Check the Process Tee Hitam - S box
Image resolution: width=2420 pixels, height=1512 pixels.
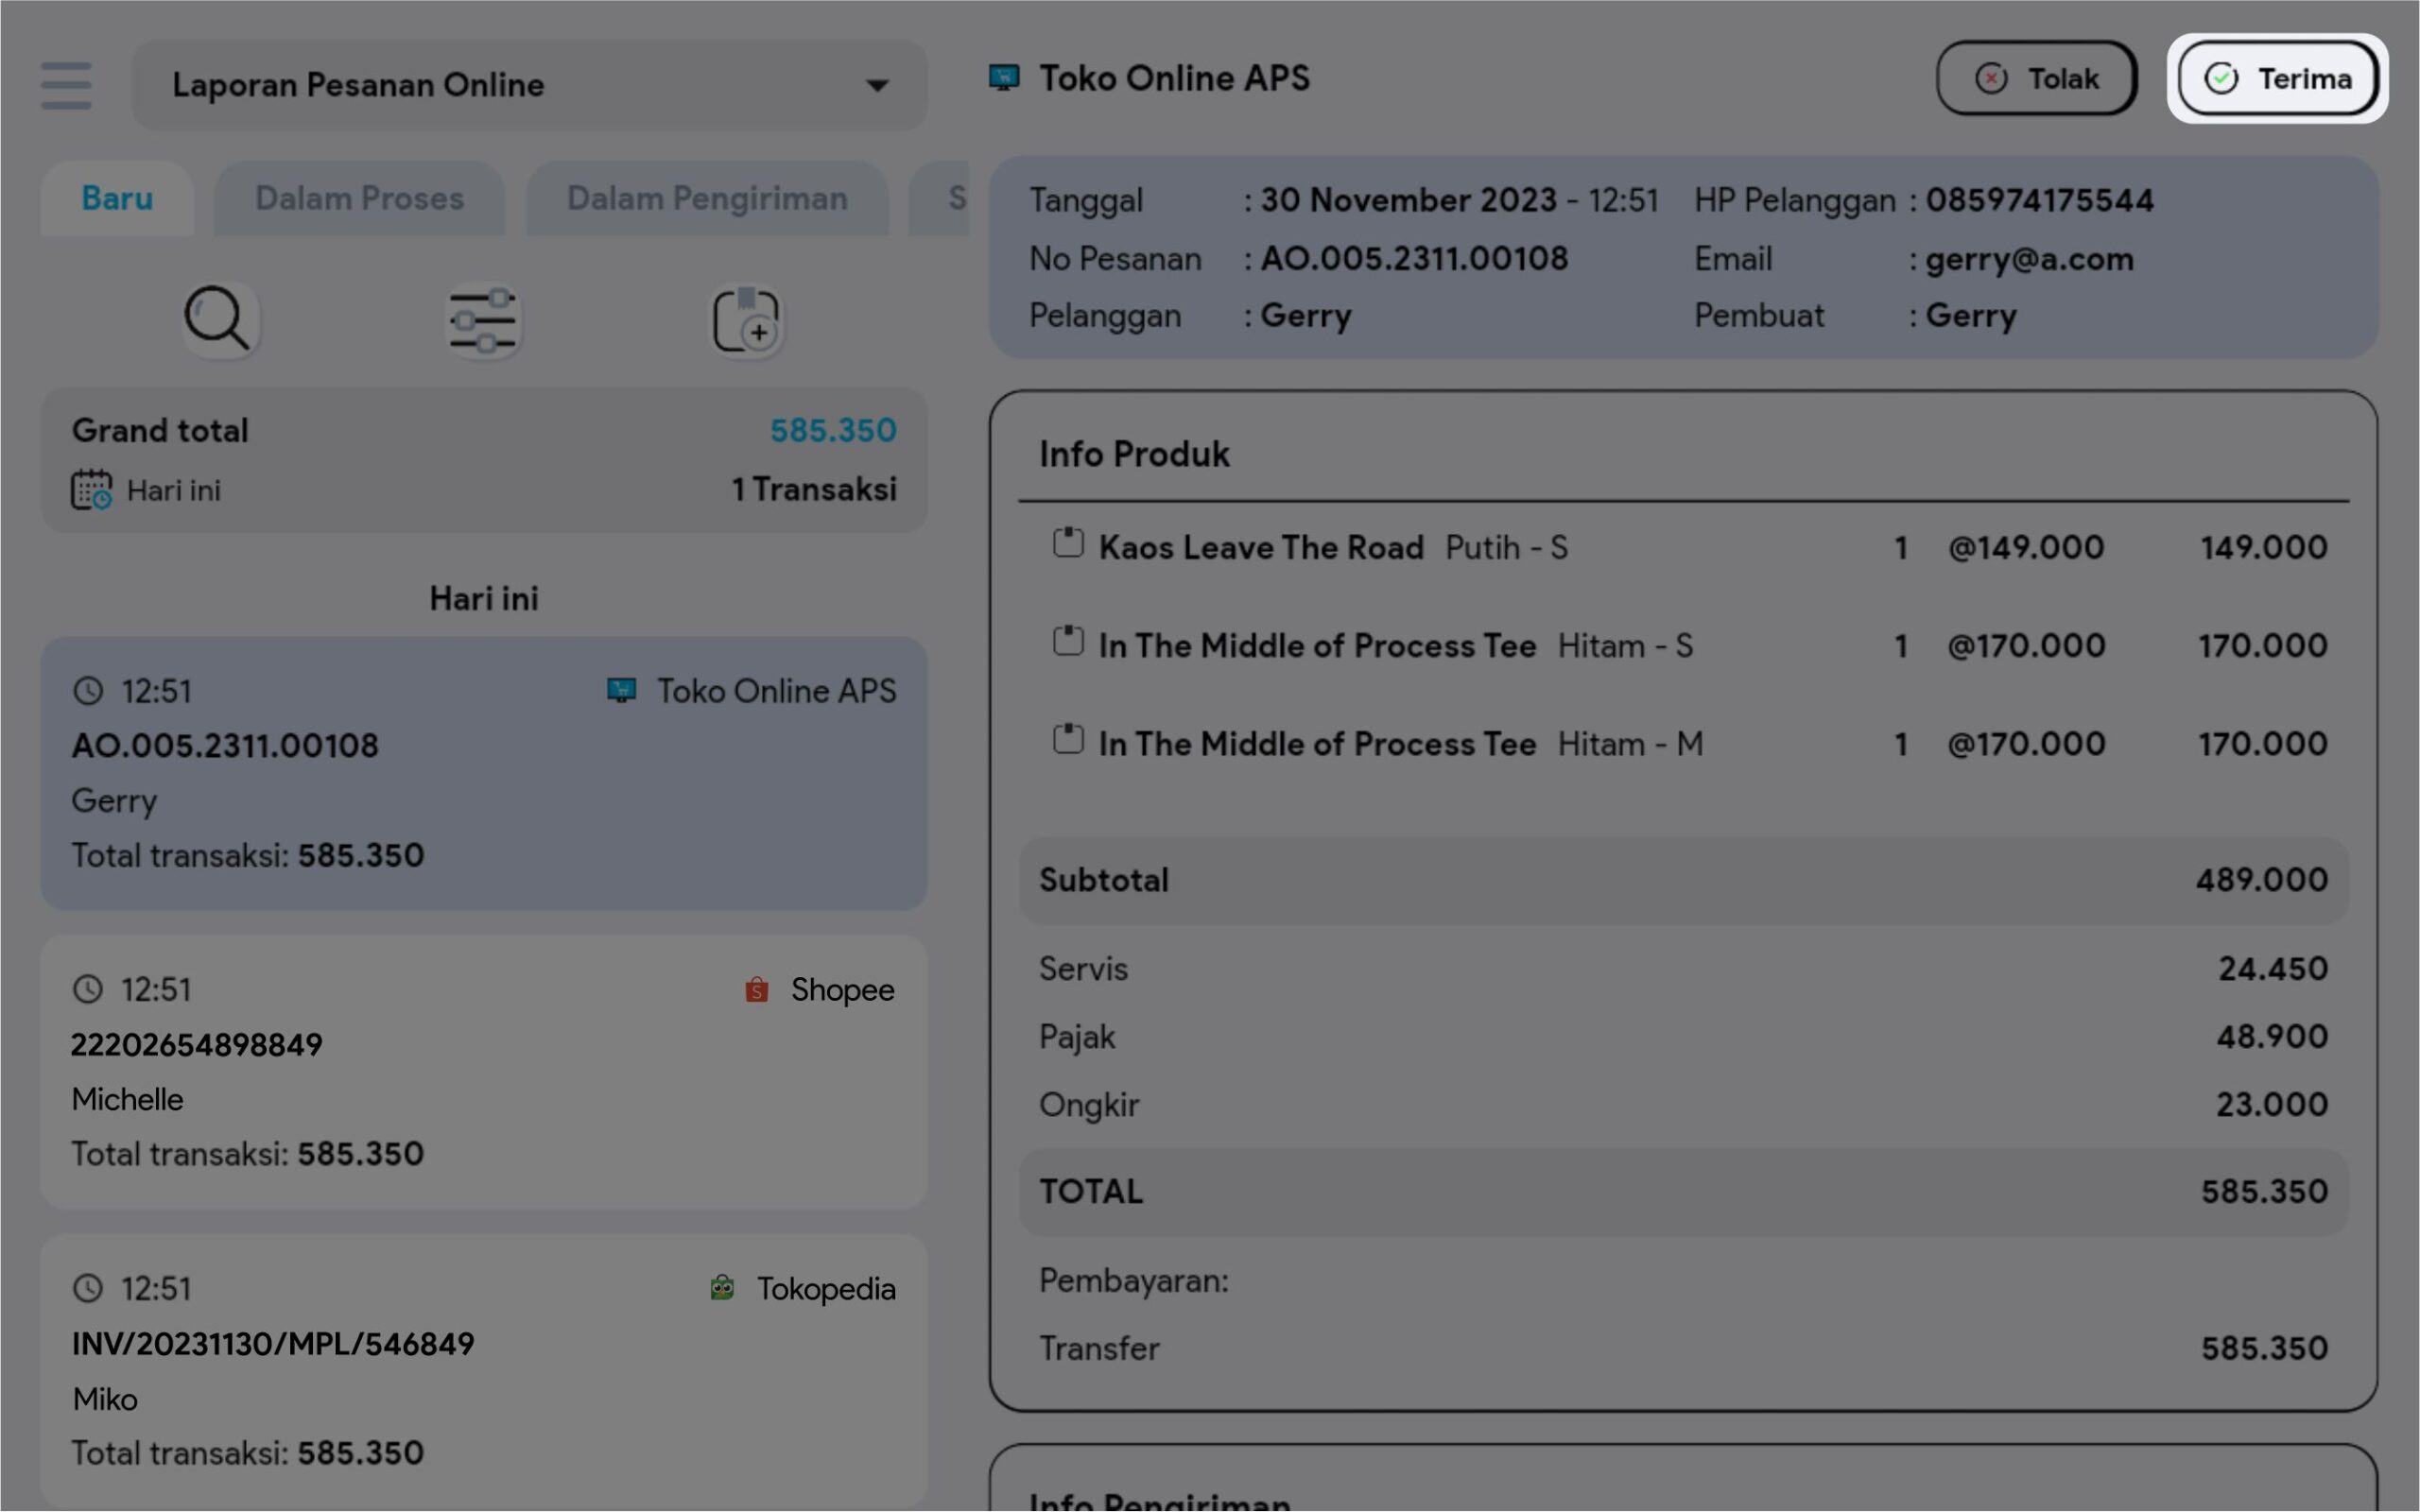pyautogui.click(x=1068, y=641)
